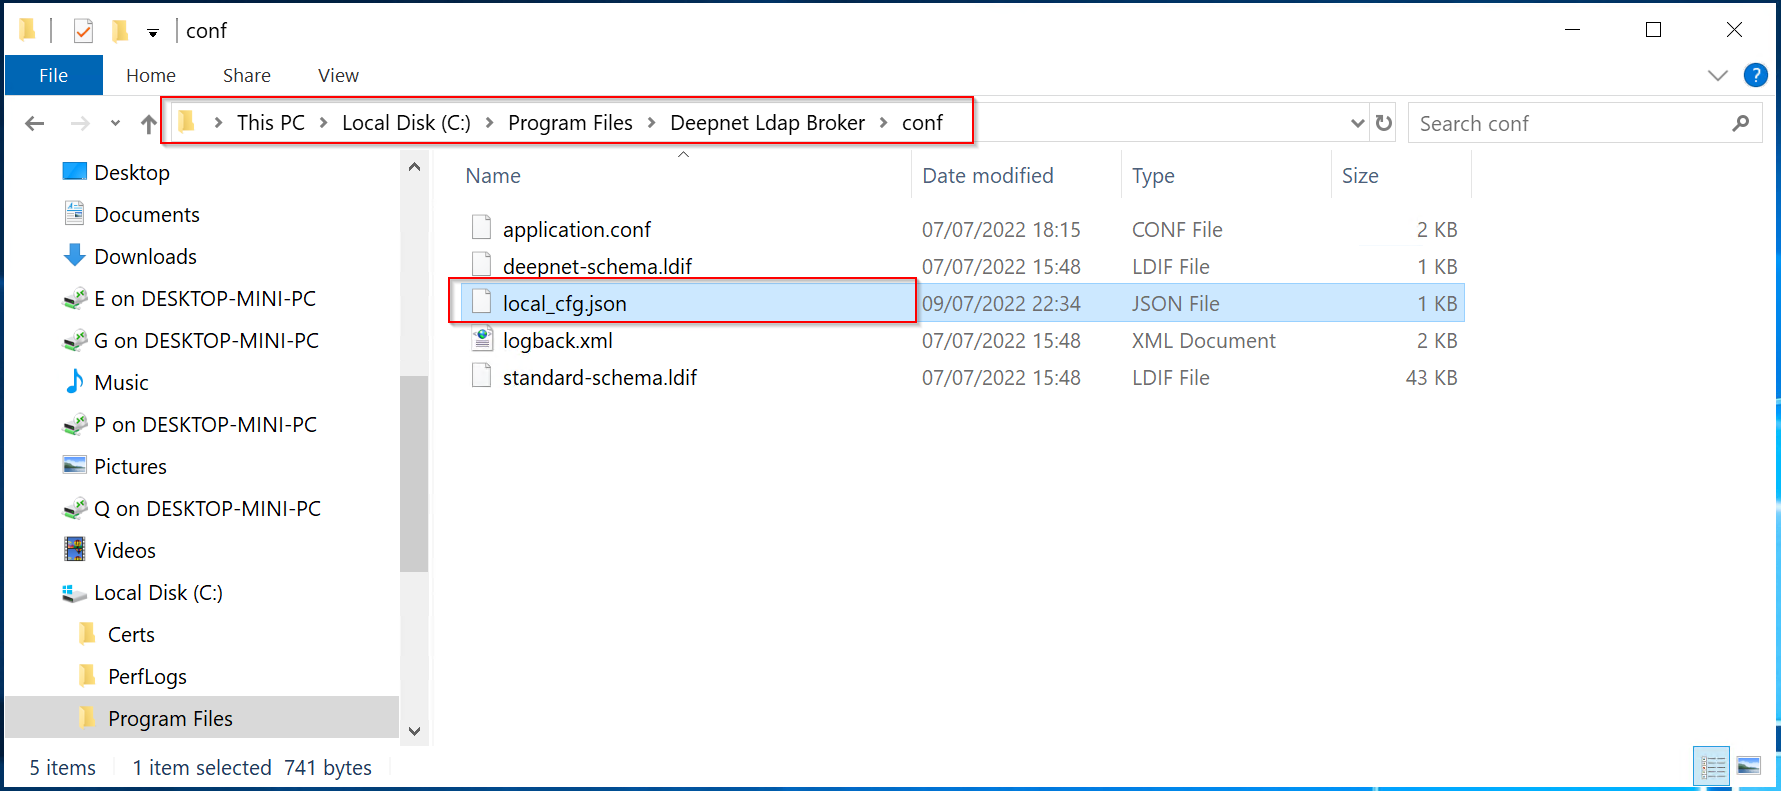Screen dimensions: 1781x791
Task: Switch to details view icon
Action: pos(1712,767)
